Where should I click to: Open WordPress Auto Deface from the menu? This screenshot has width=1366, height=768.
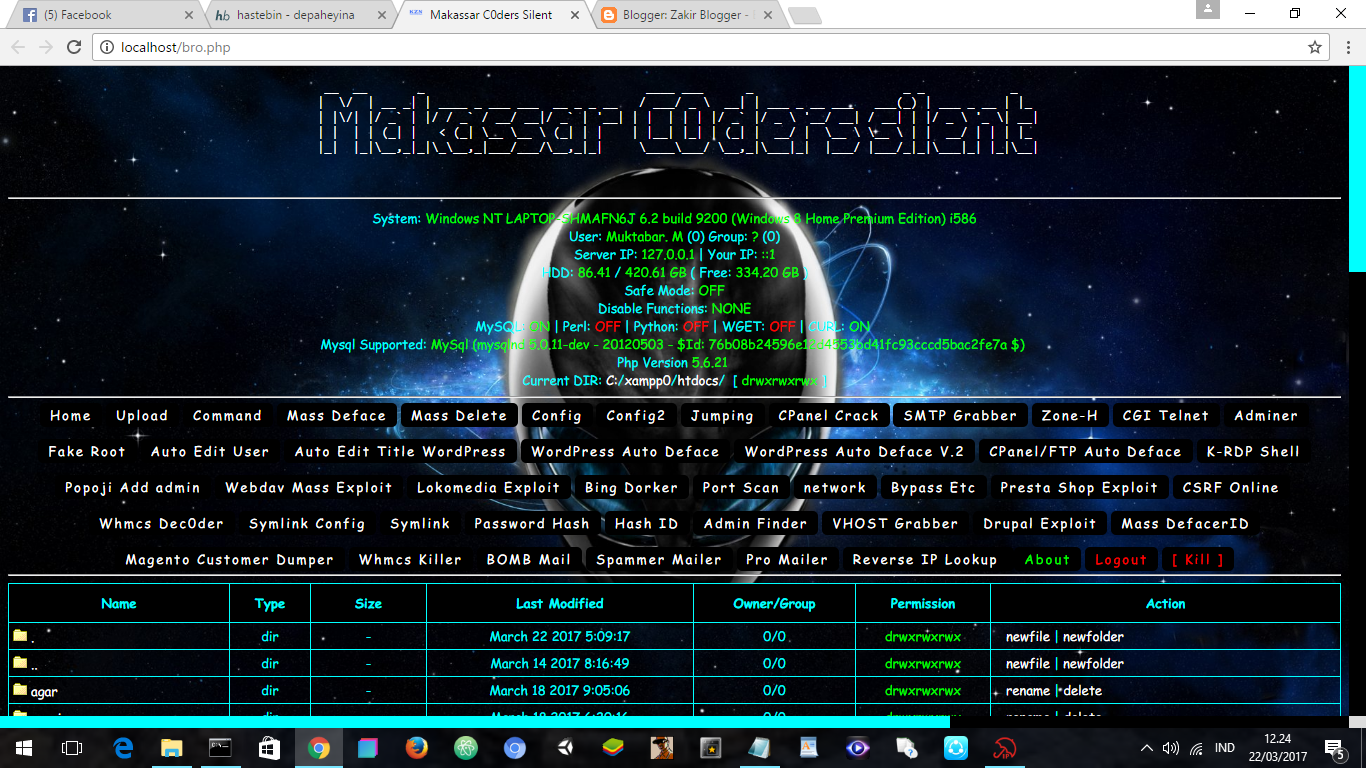tap(625, 451)
